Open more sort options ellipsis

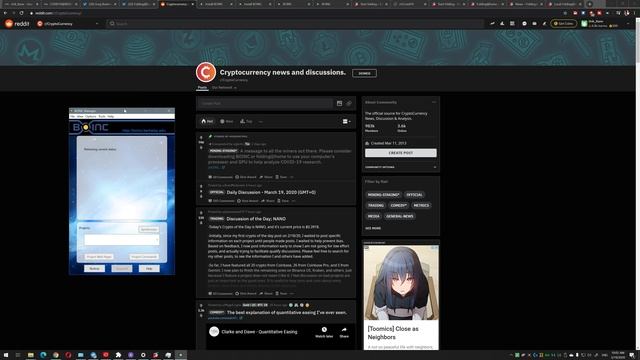[x=260, y=121]
